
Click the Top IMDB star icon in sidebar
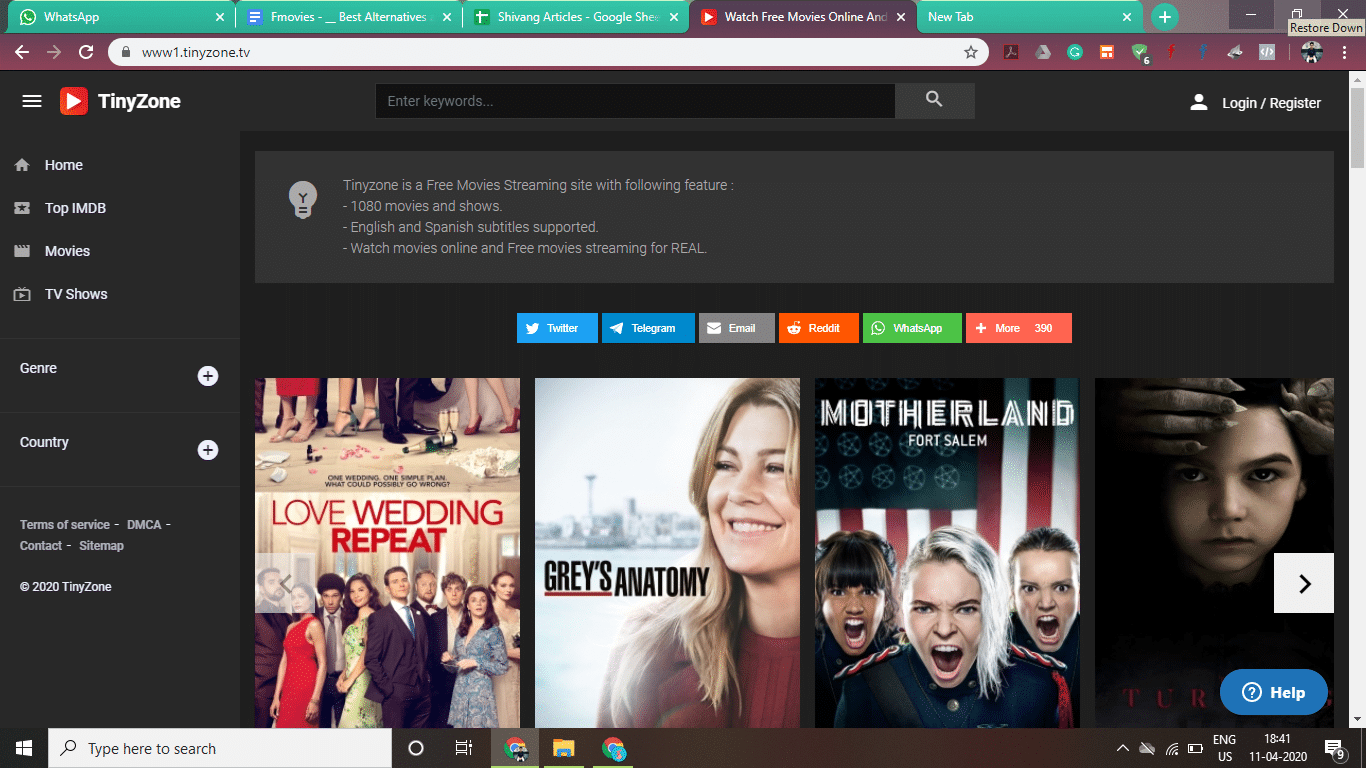tap(22, 208)
